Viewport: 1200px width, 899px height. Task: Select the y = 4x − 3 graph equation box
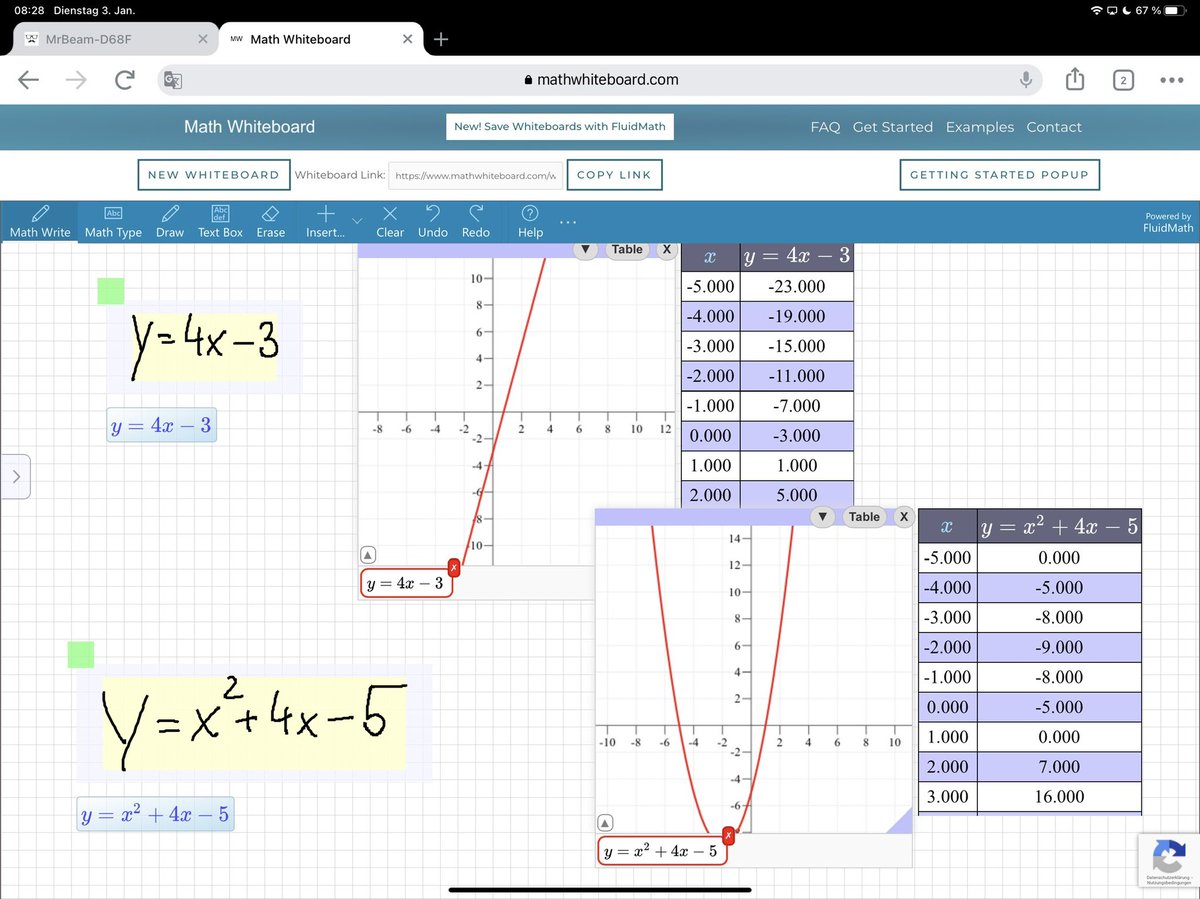click(x=406, y=583)
